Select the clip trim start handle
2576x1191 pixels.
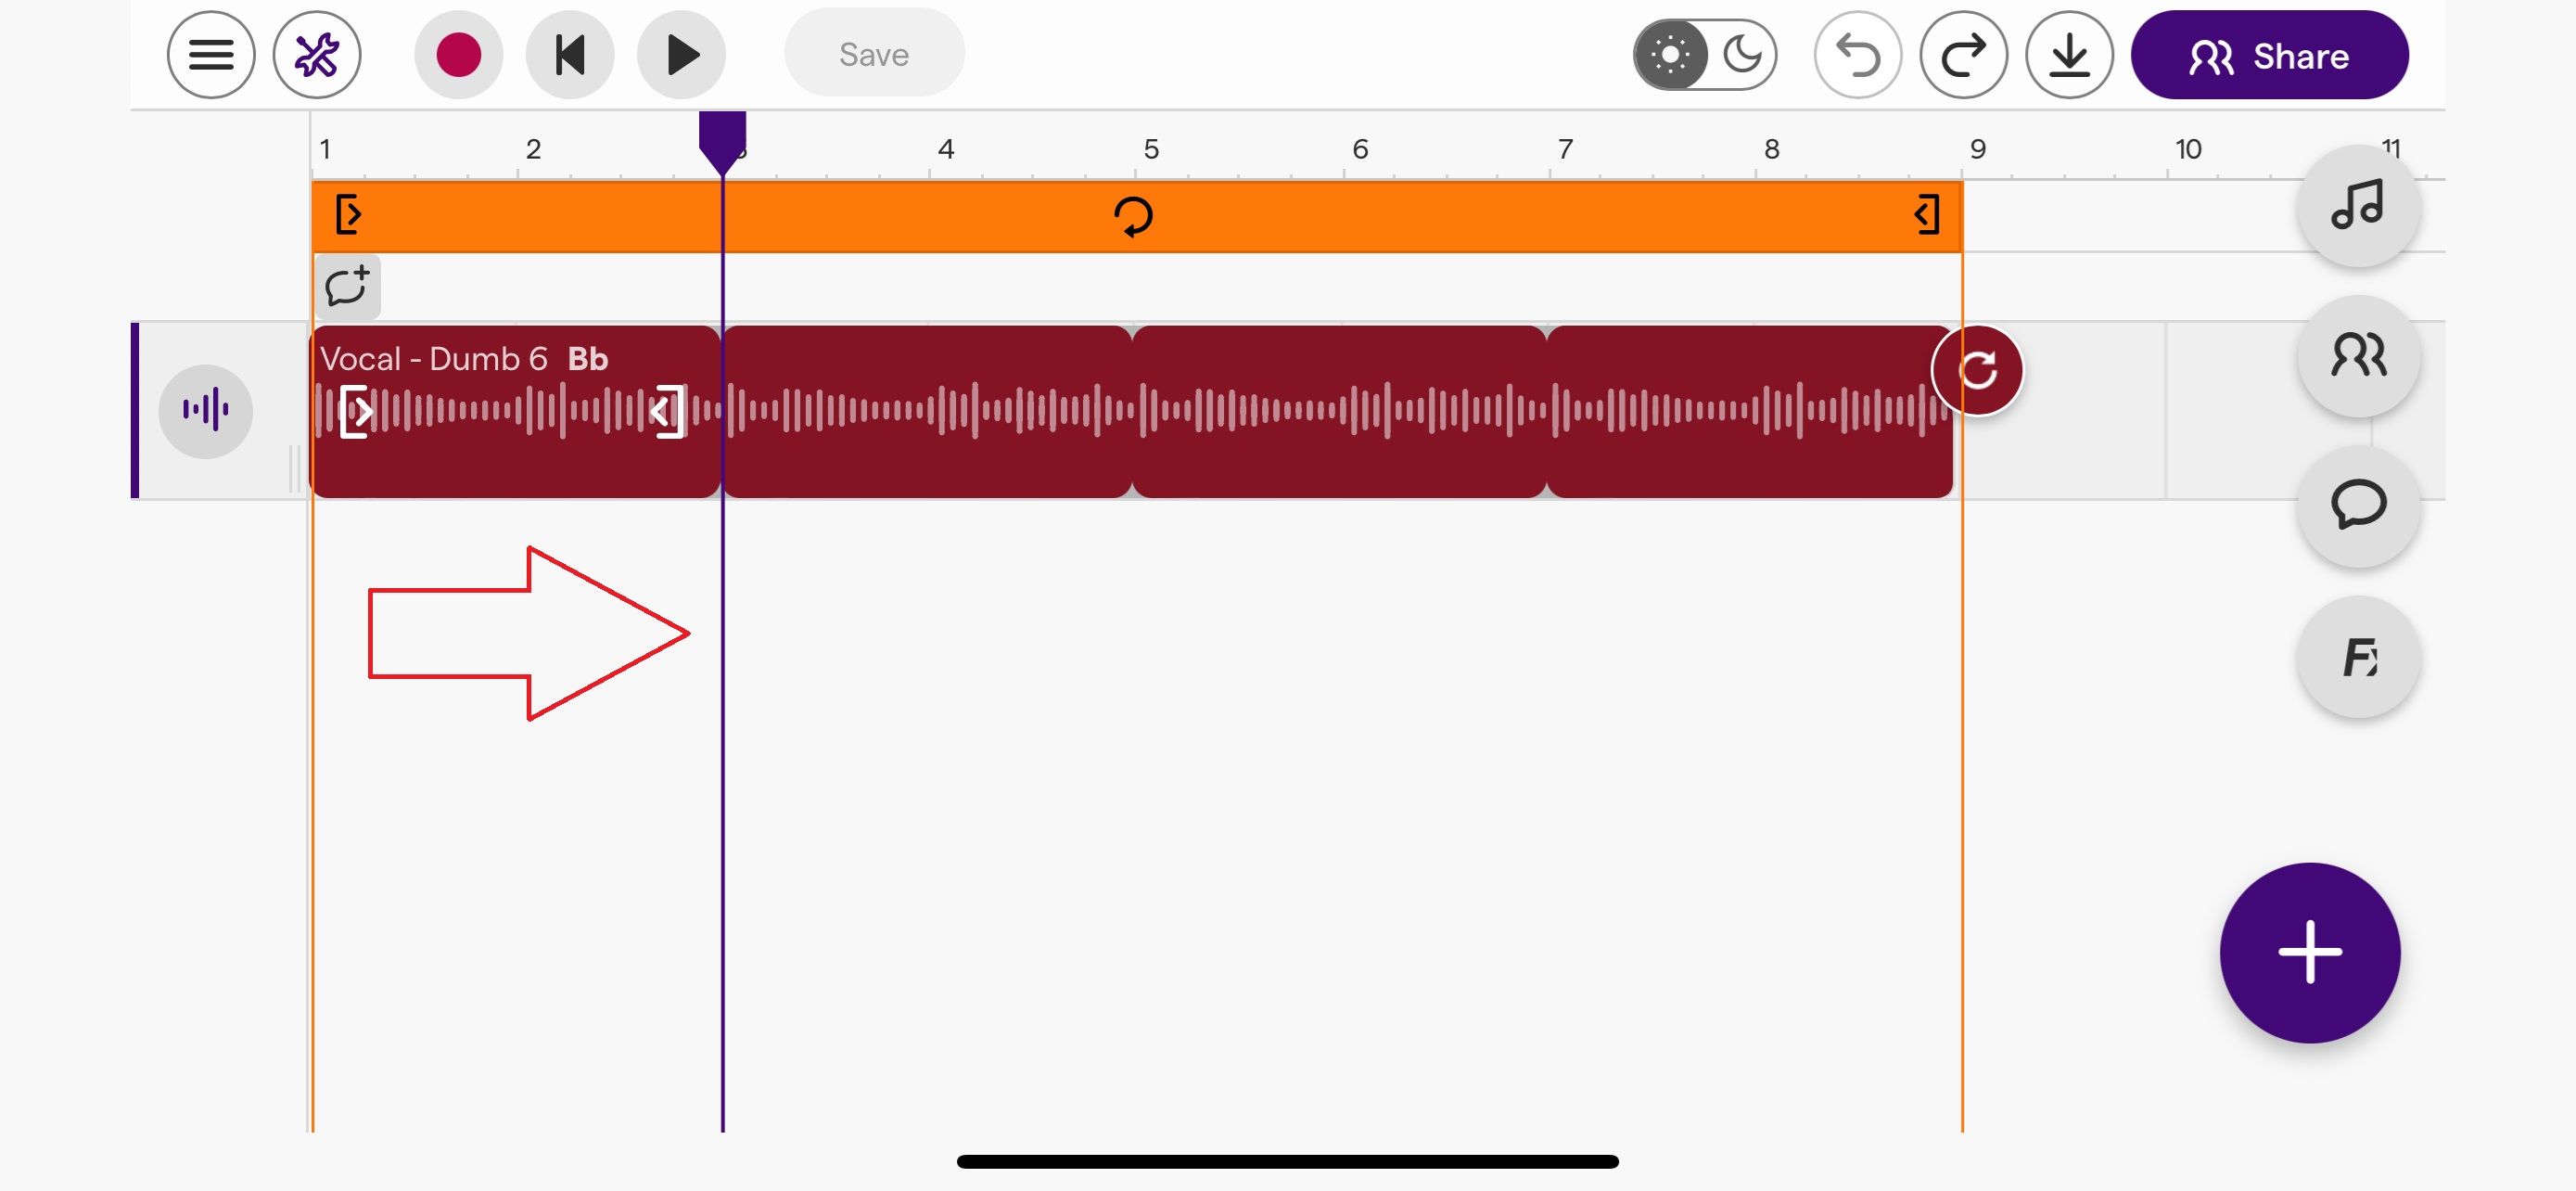[x=357, y=412]
